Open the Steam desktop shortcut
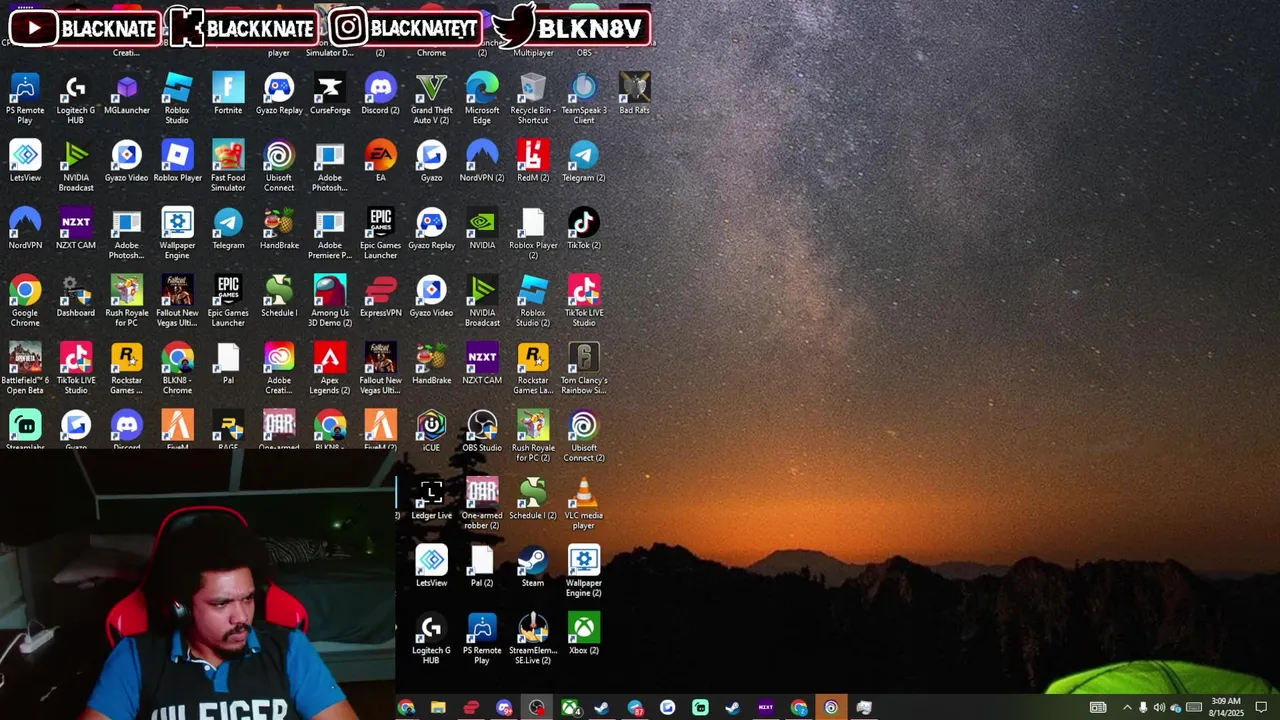The height and width of the screenshot is (720, 1280). 533,568
